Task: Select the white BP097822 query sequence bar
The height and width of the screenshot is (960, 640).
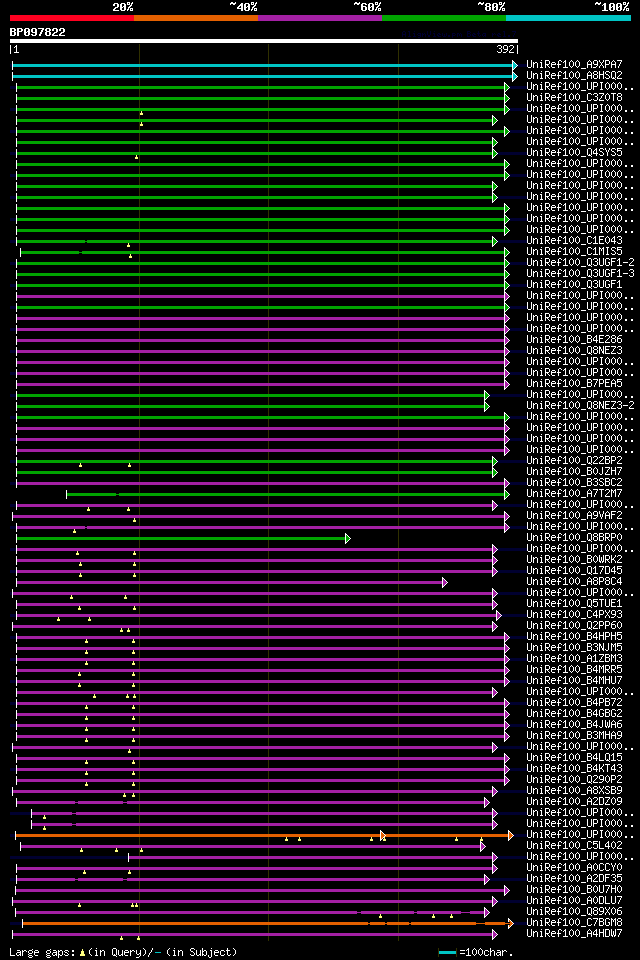Action: [x=264, y=41]
